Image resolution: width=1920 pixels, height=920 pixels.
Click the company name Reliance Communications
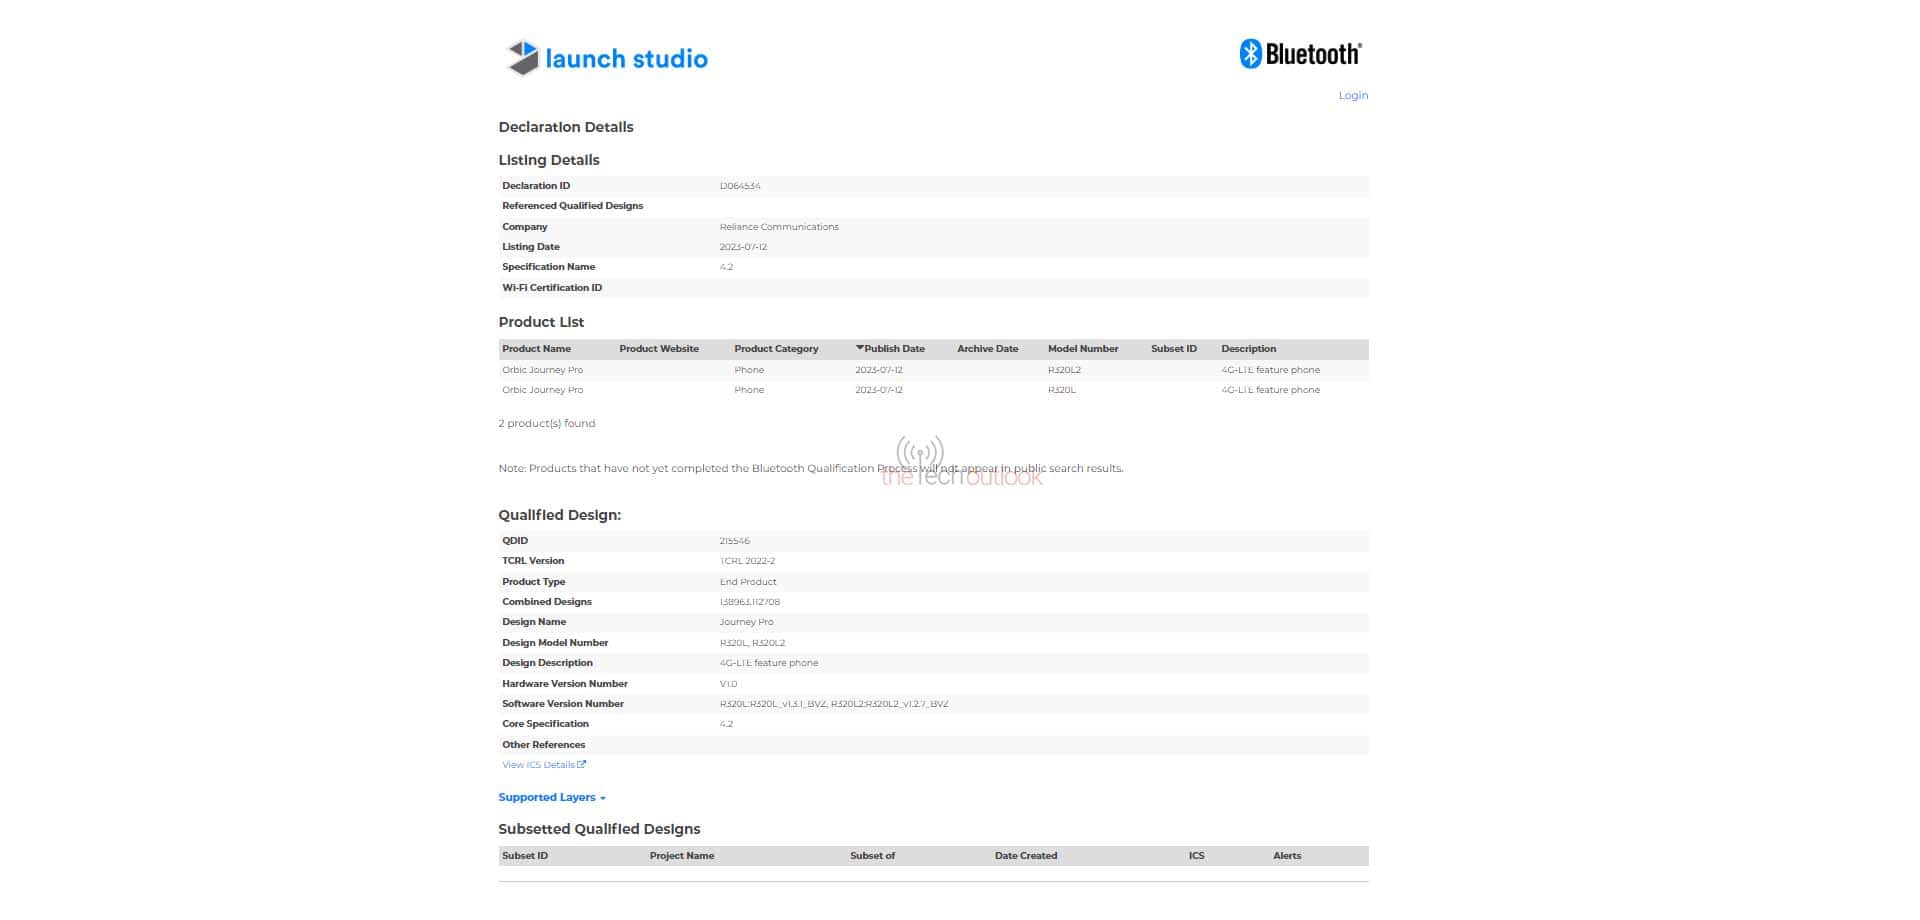click(779, 227)
